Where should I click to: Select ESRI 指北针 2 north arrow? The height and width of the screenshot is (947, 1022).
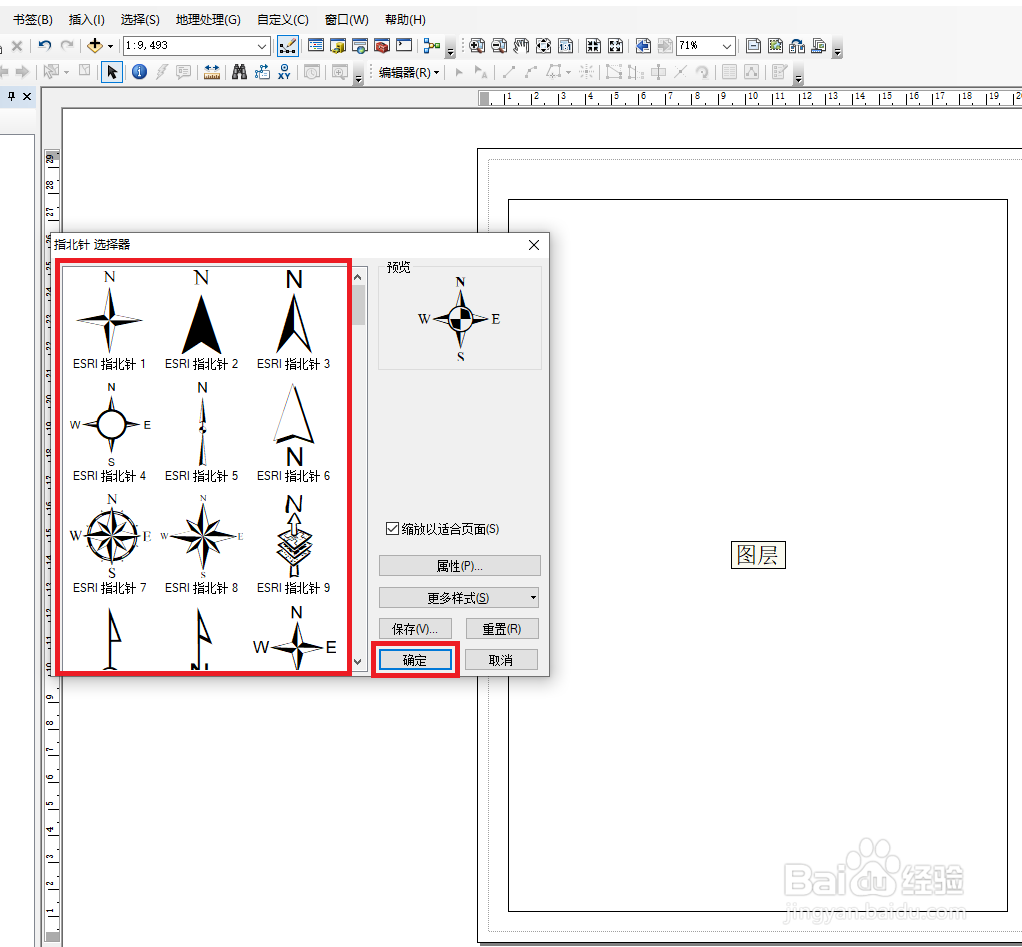201,320
